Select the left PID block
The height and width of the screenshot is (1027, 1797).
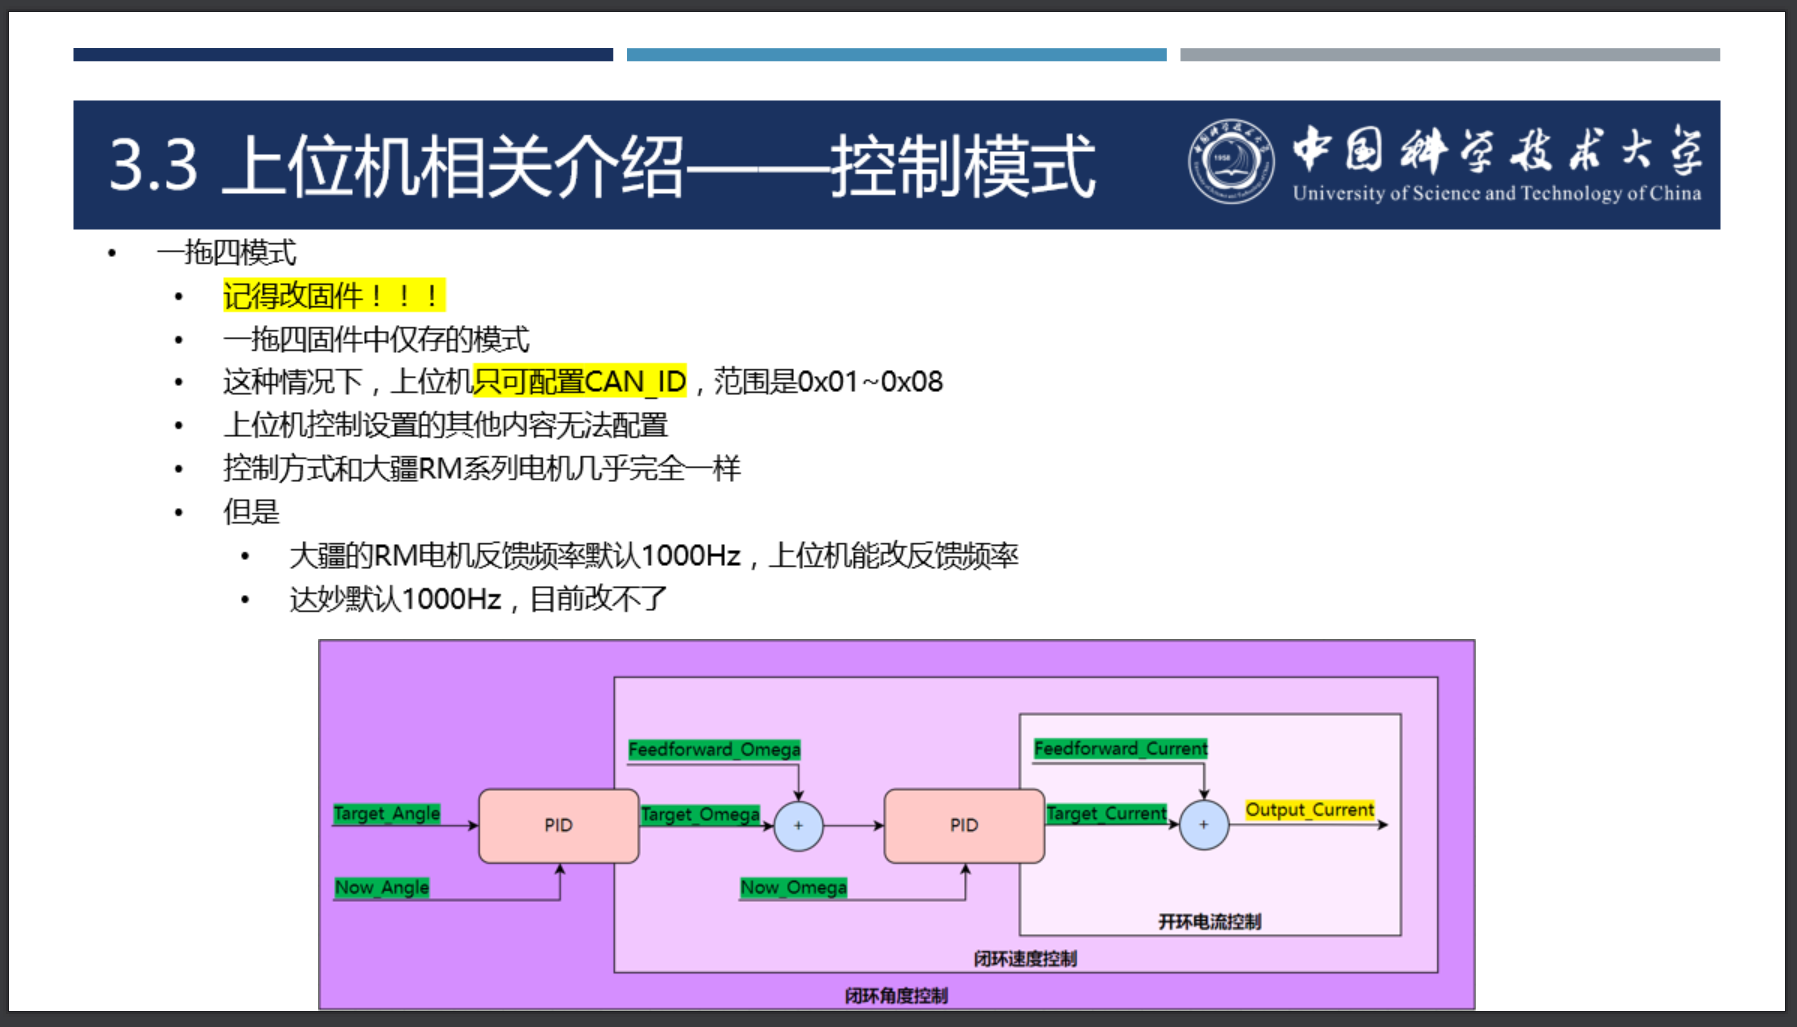click(558, 826)
